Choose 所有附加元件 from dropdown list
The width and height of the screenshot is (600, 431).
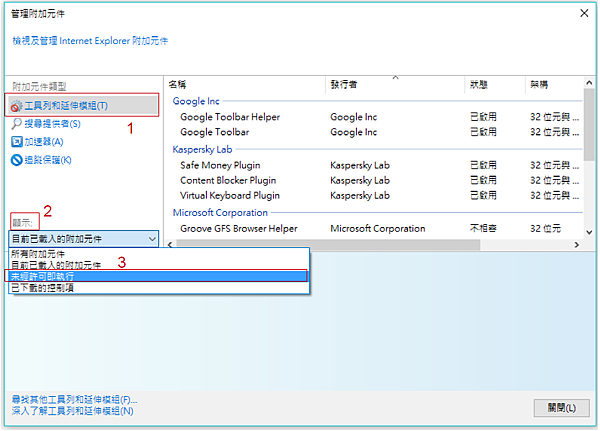coord(159,254)
